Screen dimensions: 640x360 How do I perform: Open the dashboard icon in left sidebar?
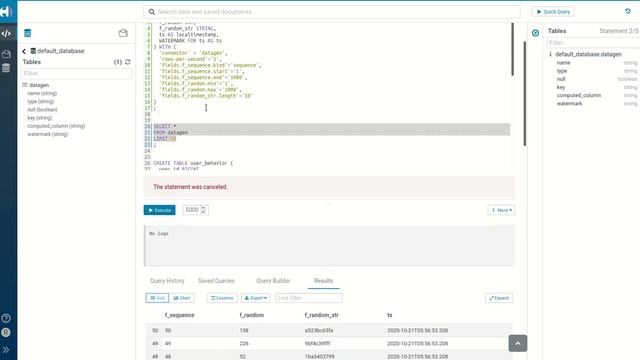click(6, 54)
